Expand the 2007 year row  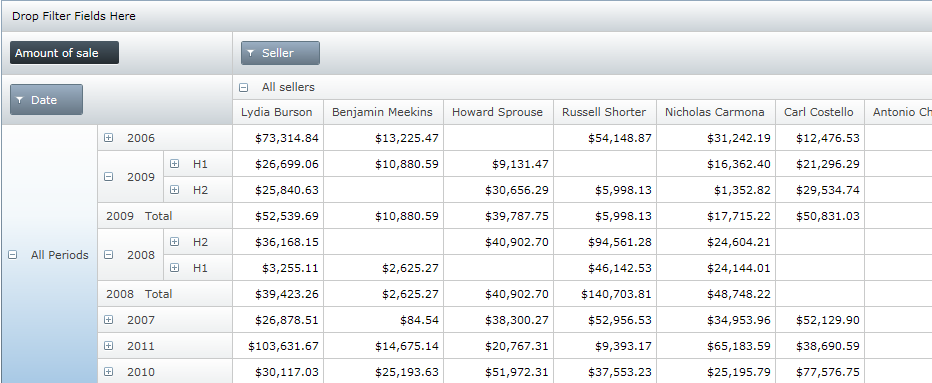(x=108, y=320)
